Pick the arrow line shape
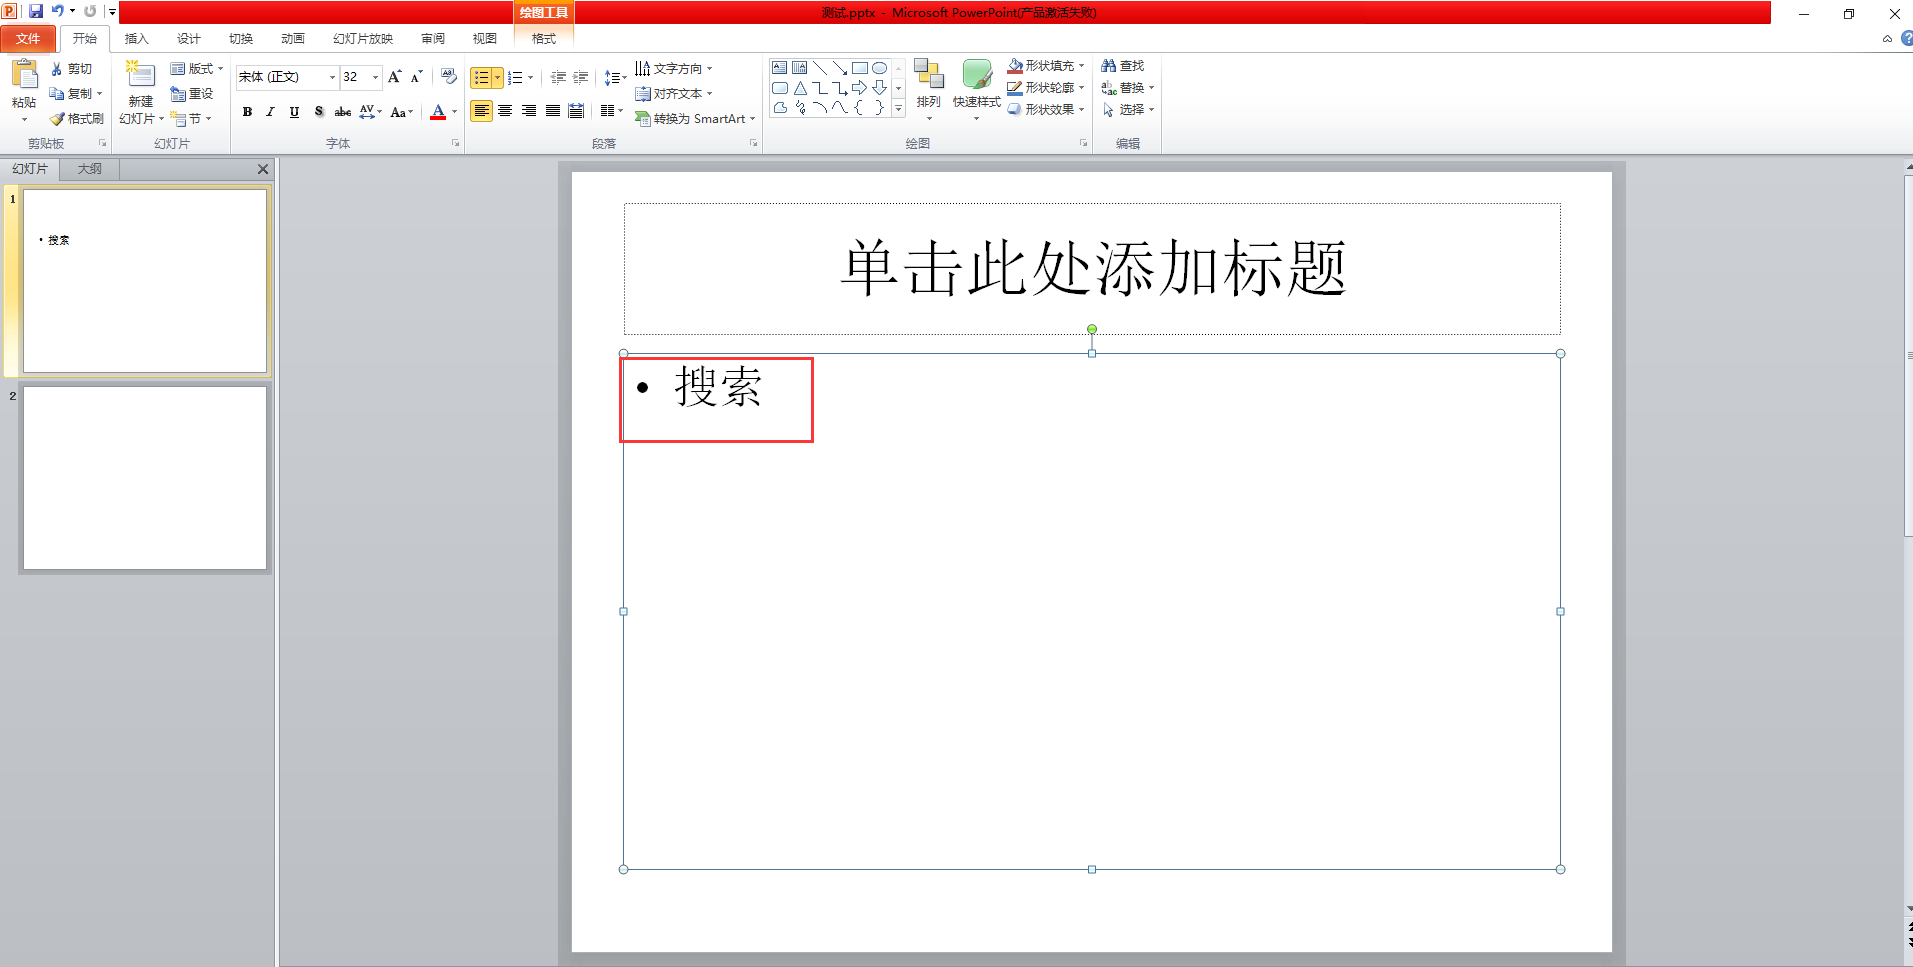1913x967 pixels. 840,68
